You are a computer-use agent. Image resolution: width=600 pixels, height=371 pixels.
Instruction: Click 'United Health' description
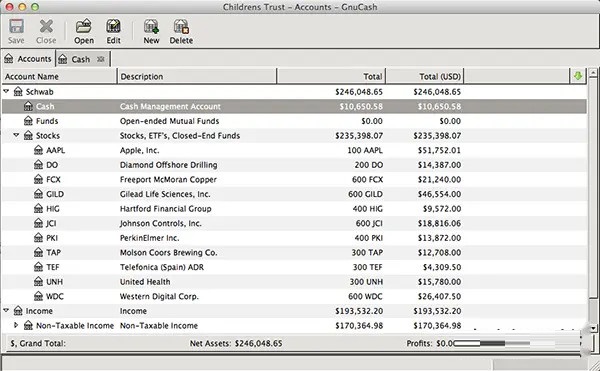pos(145,282)
